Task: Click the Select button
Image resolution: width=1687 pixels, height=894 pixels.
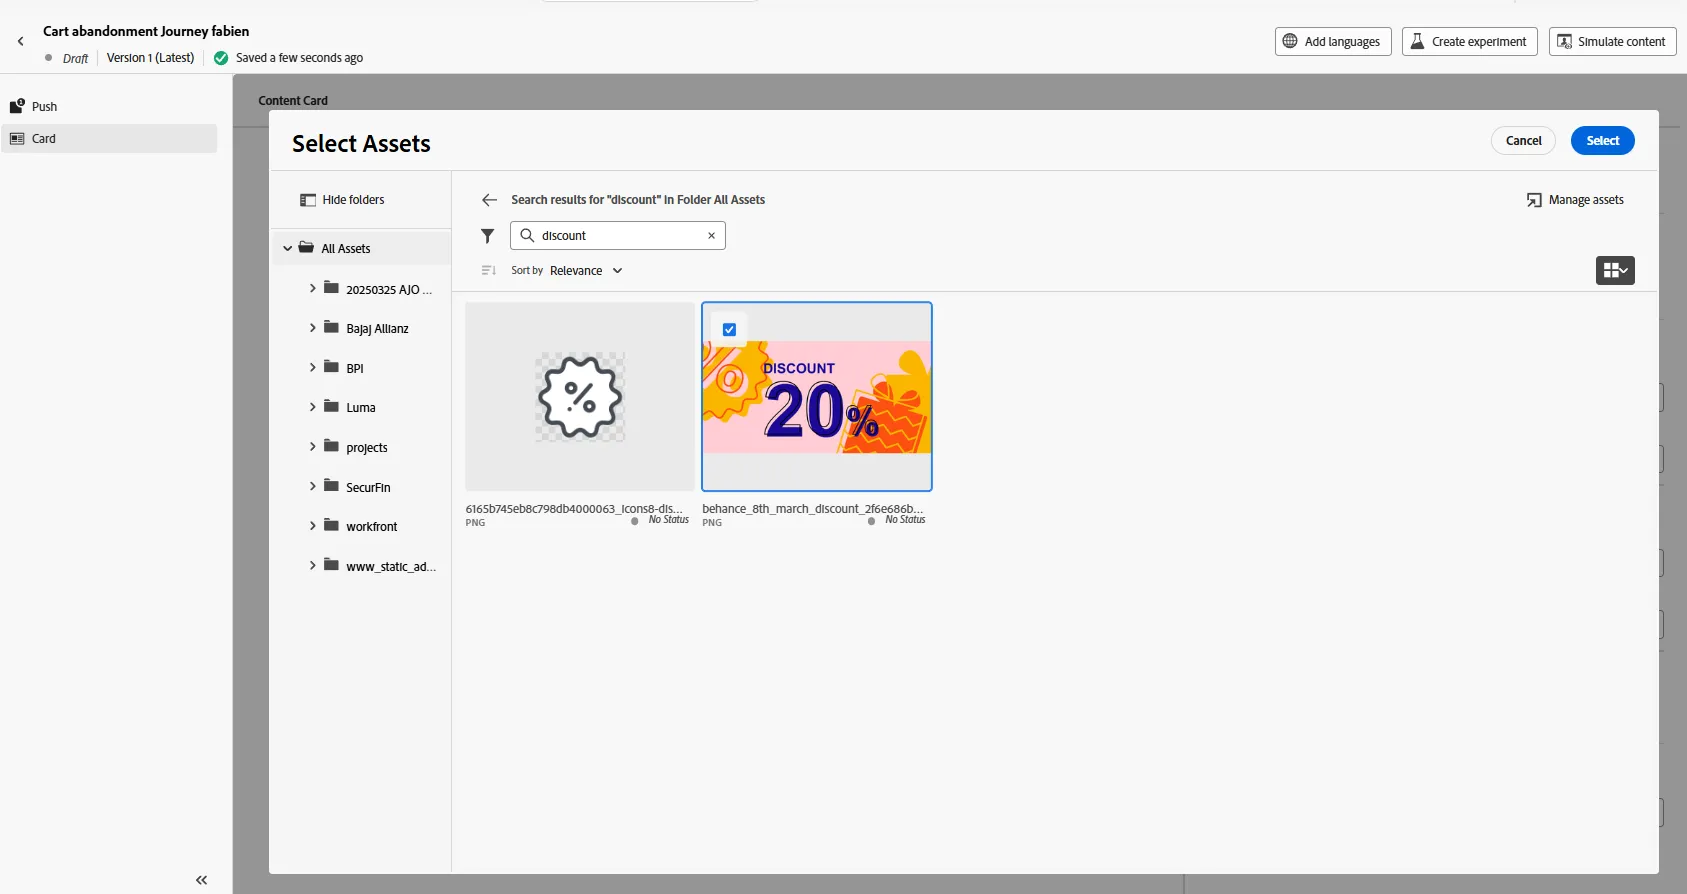Action: coord(1602,141)
